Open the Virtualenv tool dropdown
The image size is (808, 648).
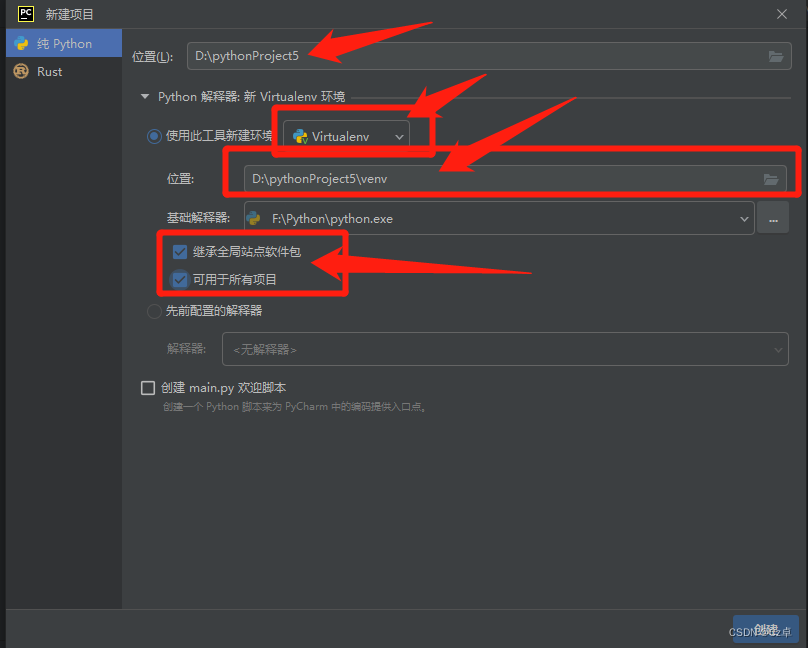tap(346, 137)
